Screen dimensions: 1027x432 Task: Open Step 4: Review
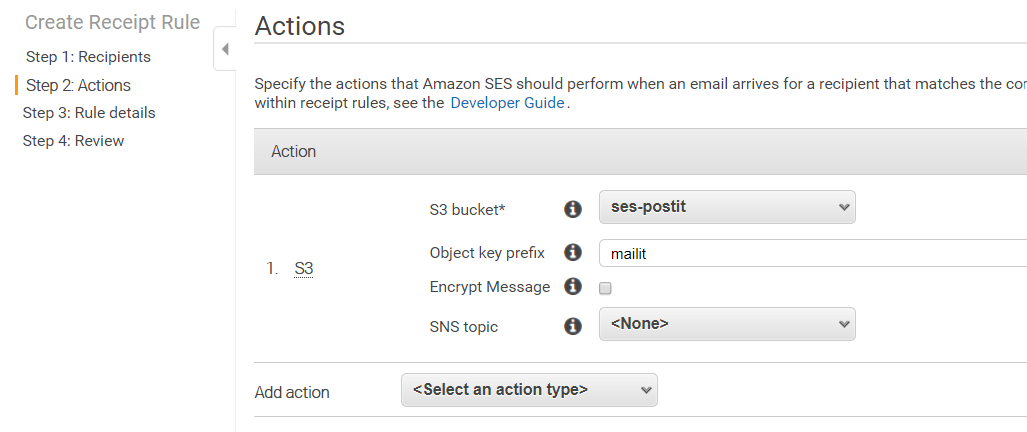point(73,141)
